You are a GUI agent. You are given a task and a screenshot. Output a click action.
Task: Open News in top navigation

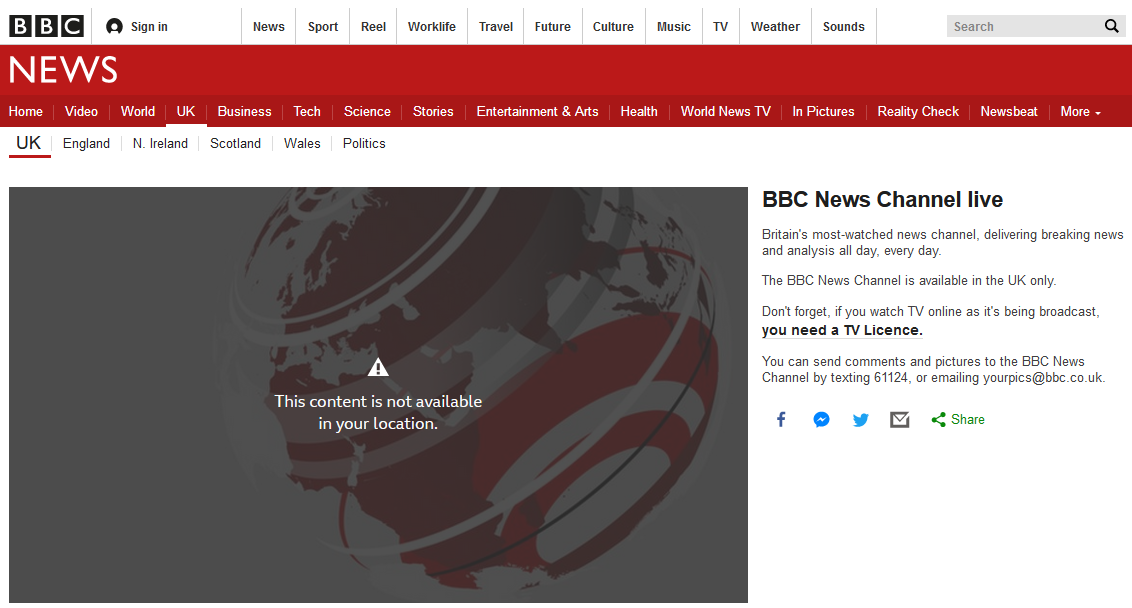click(269, 27)
